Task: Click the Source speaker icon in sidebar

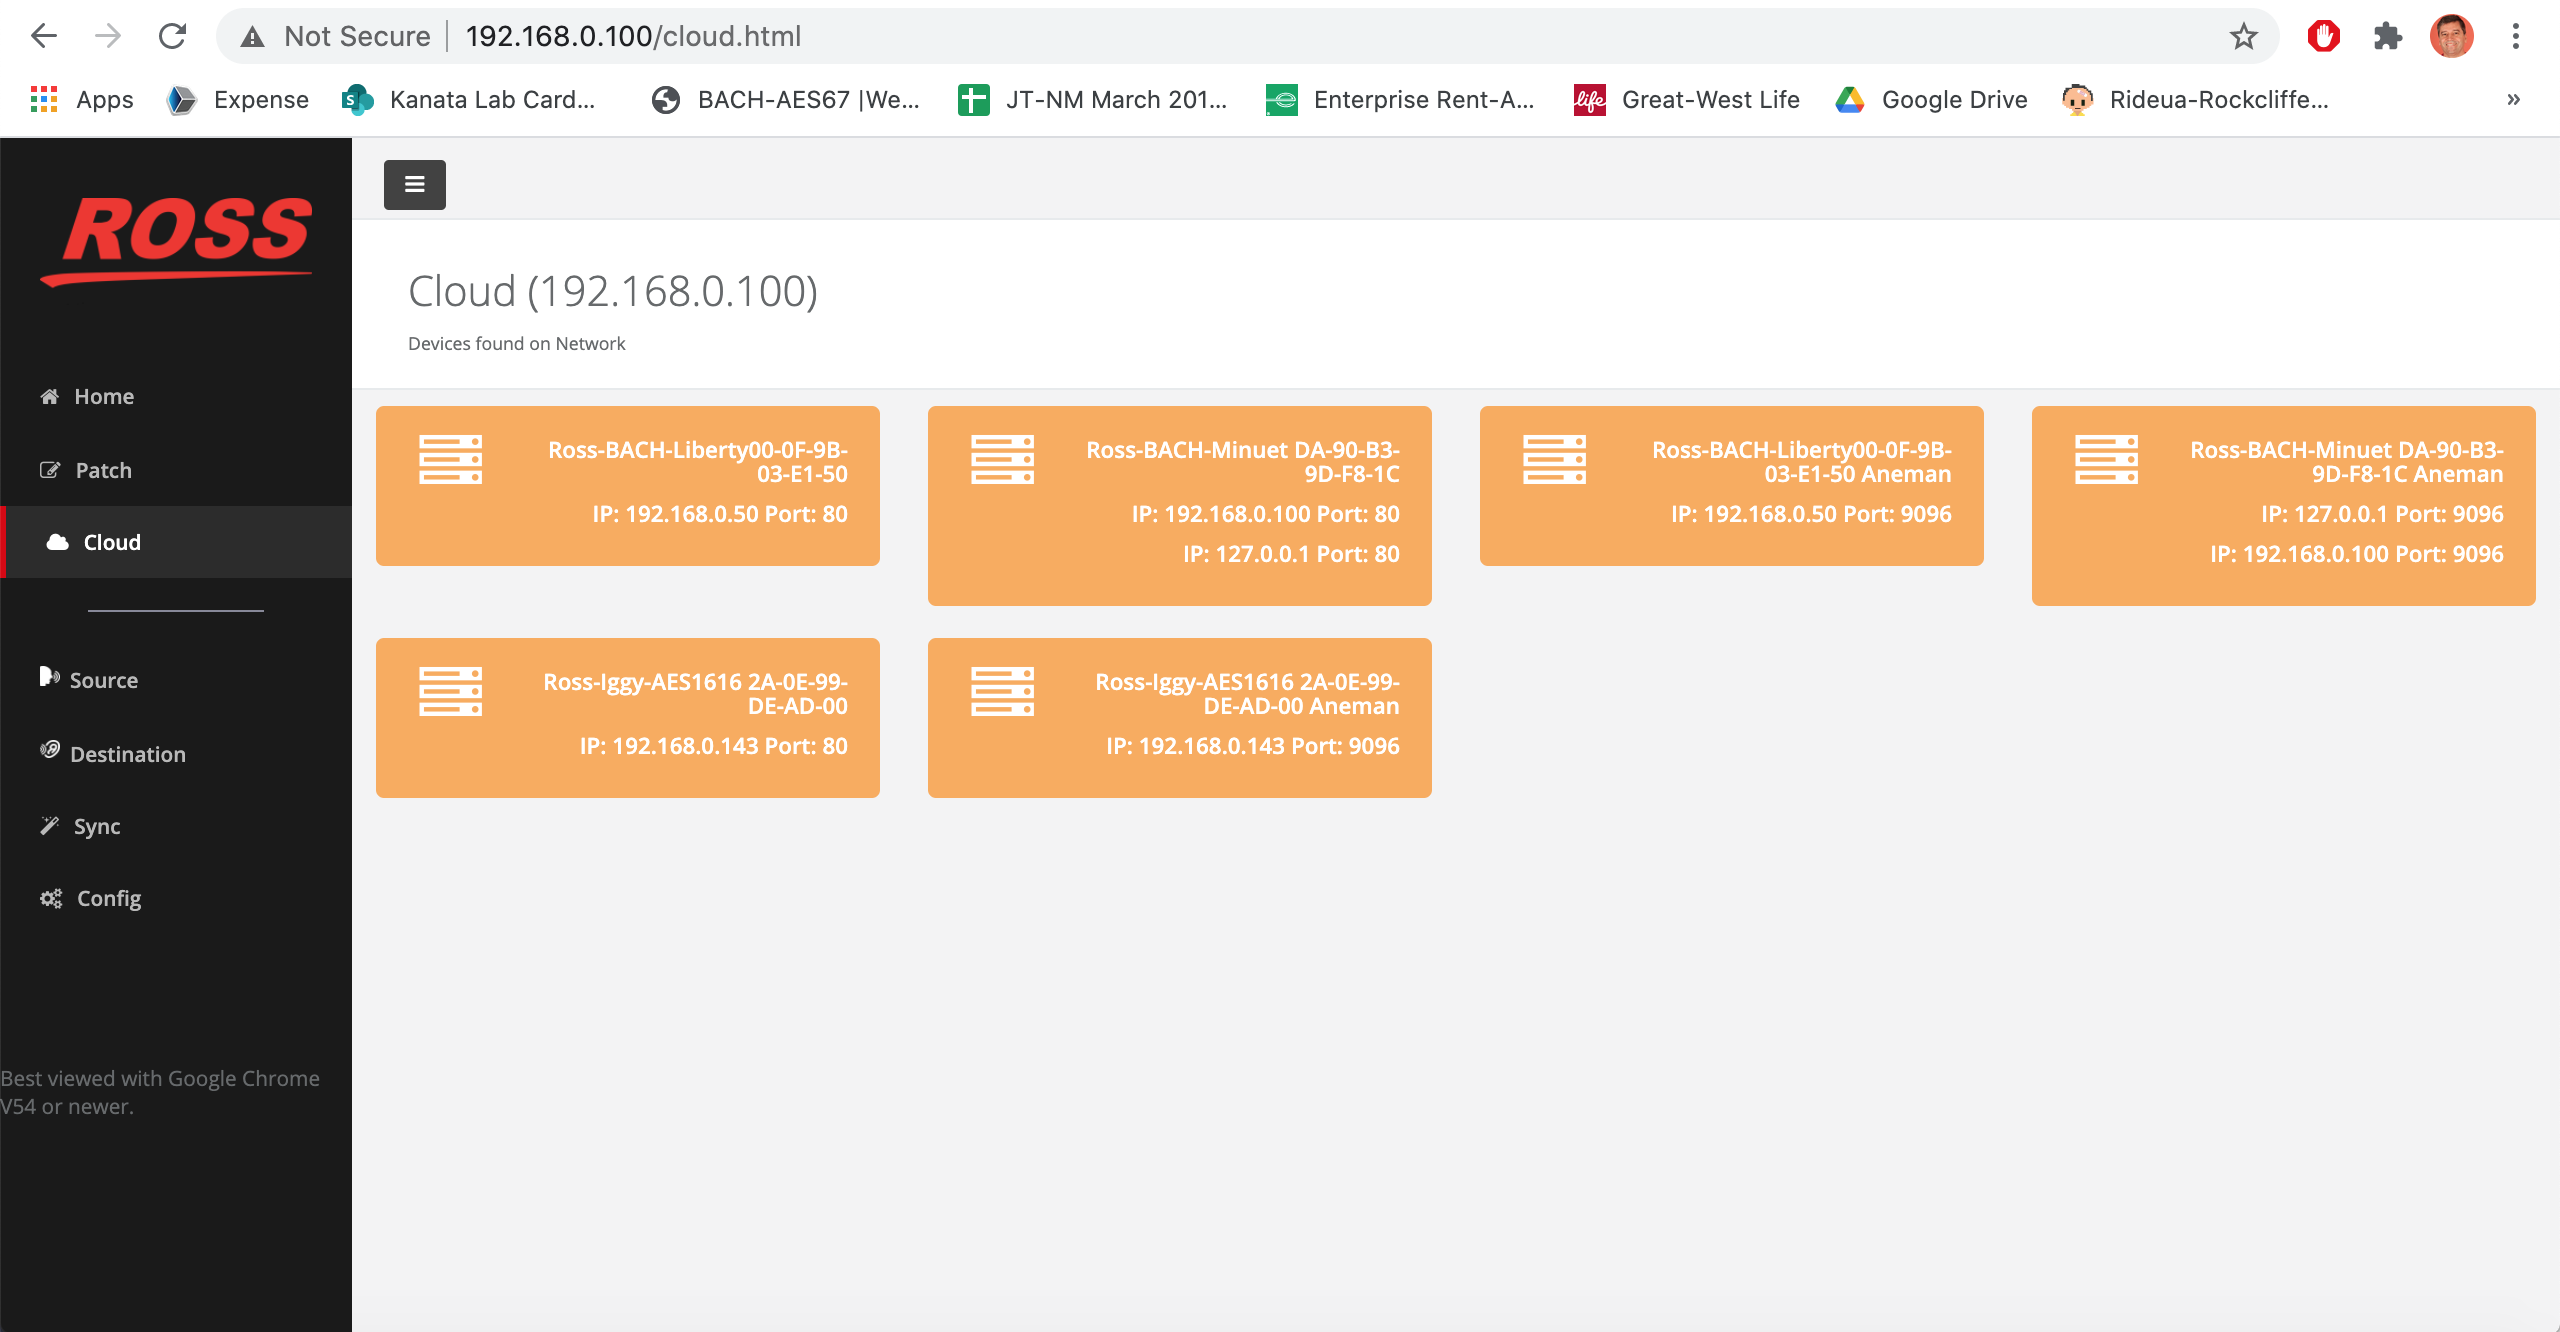Action: [x=49, y=677]
